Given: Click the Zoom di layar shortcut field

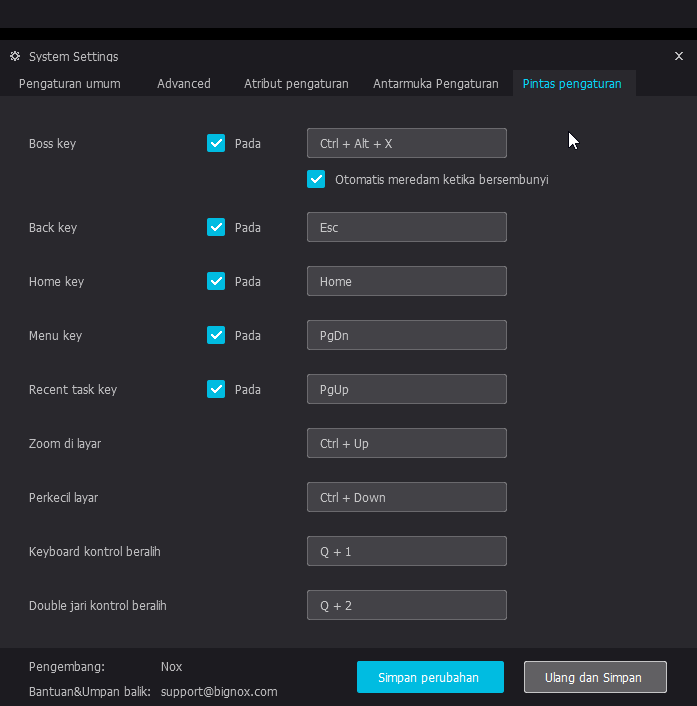Looking at the screenshot, I should coord(407,443).
